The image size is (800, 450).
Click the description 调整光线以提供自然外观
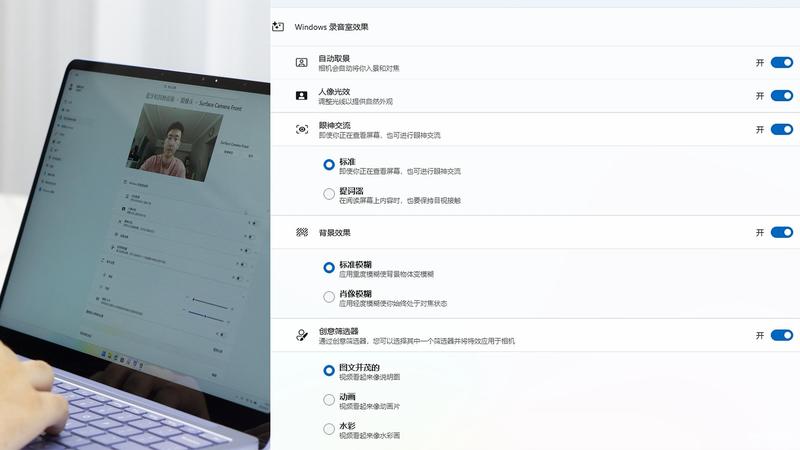tap(356, 102)
